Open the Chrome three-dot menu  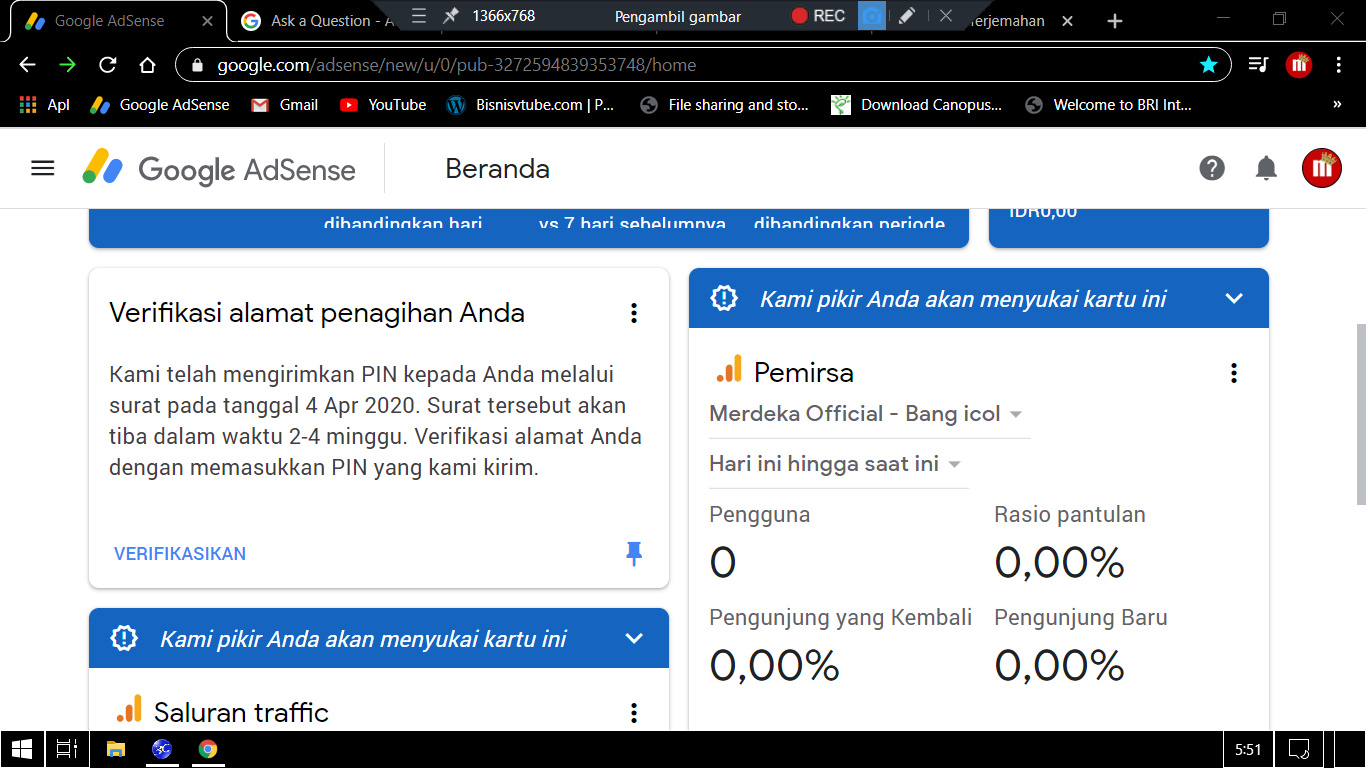1339,65
